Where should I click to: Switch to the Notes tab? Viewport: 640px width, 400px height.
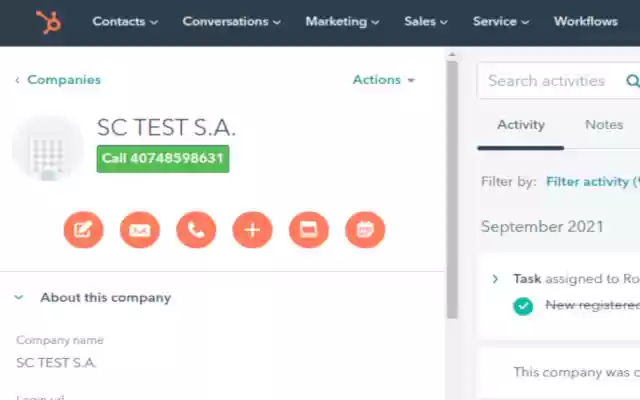pyautogui.click(x=604, y=125)
